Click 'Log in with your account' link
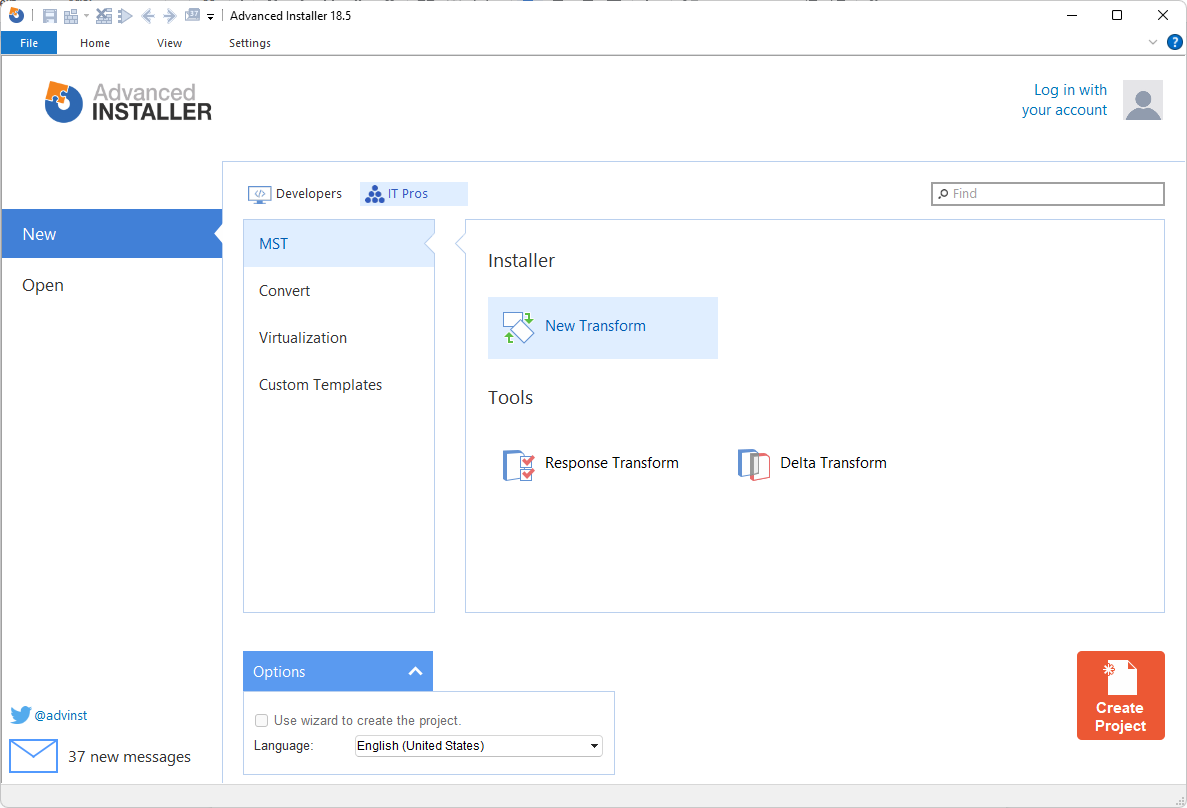 (x=1064, y=100)
